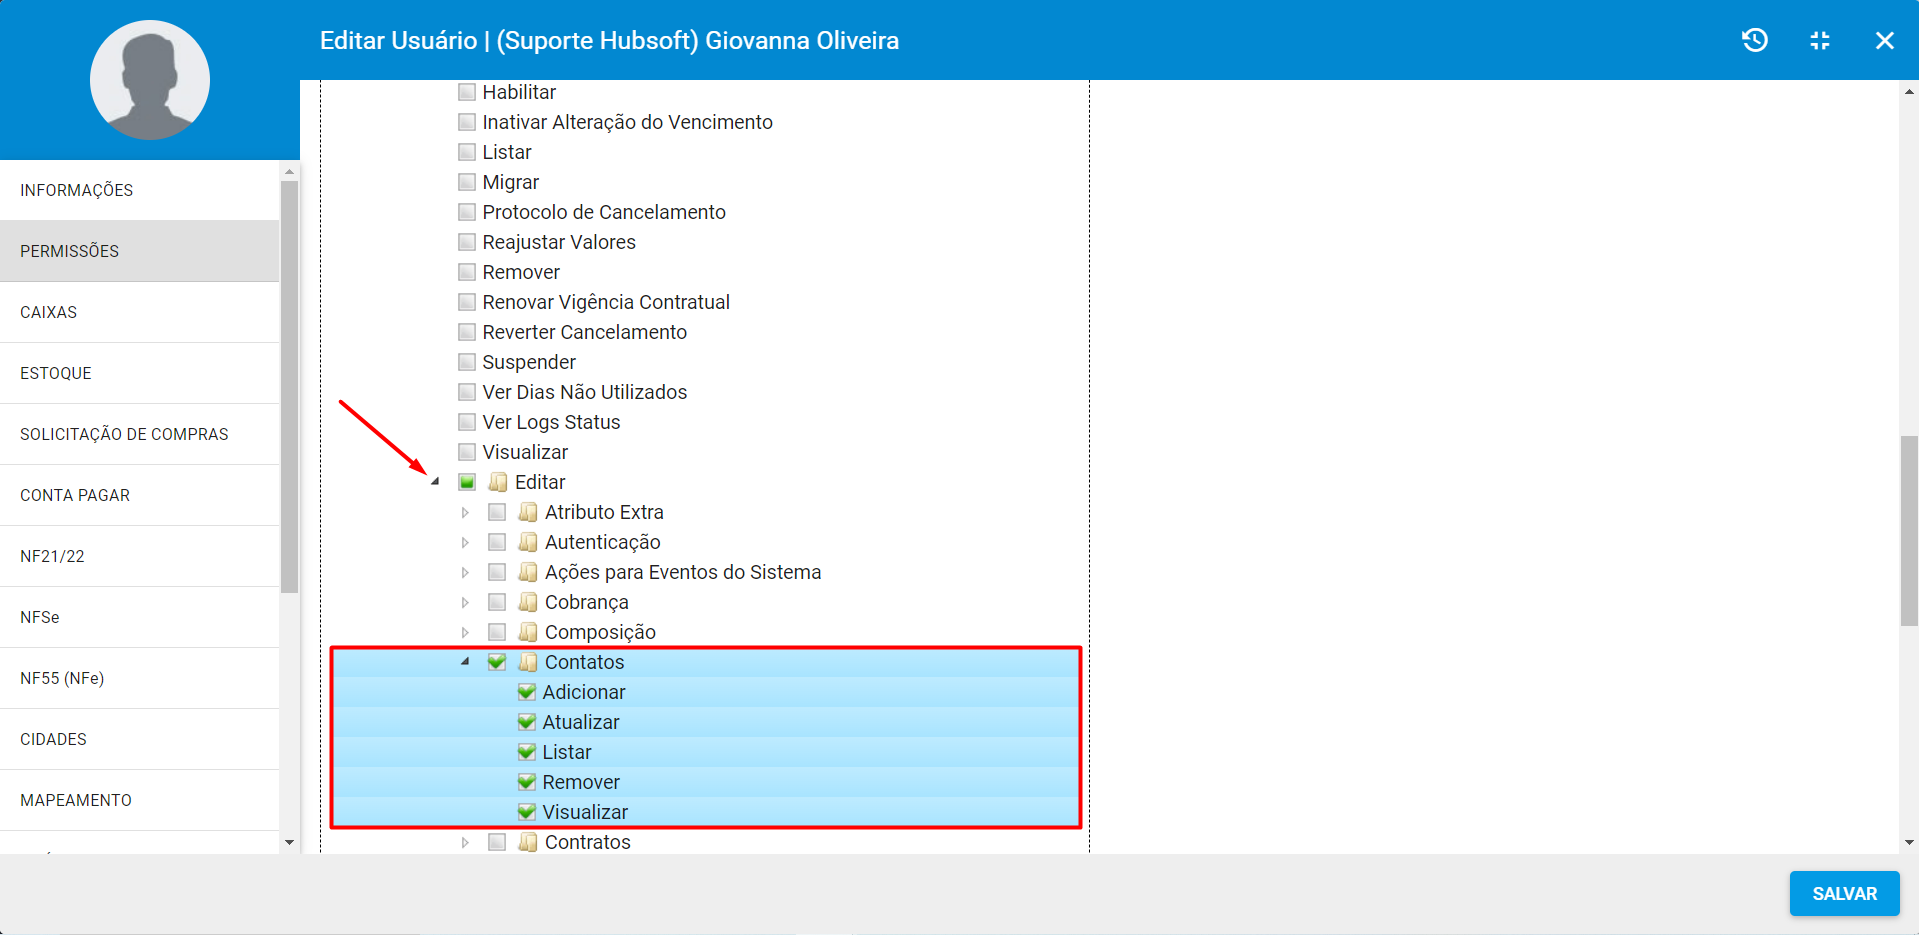Open the INFORMAÇÕES tab
Screen dimensions: 1919x935
140,190
